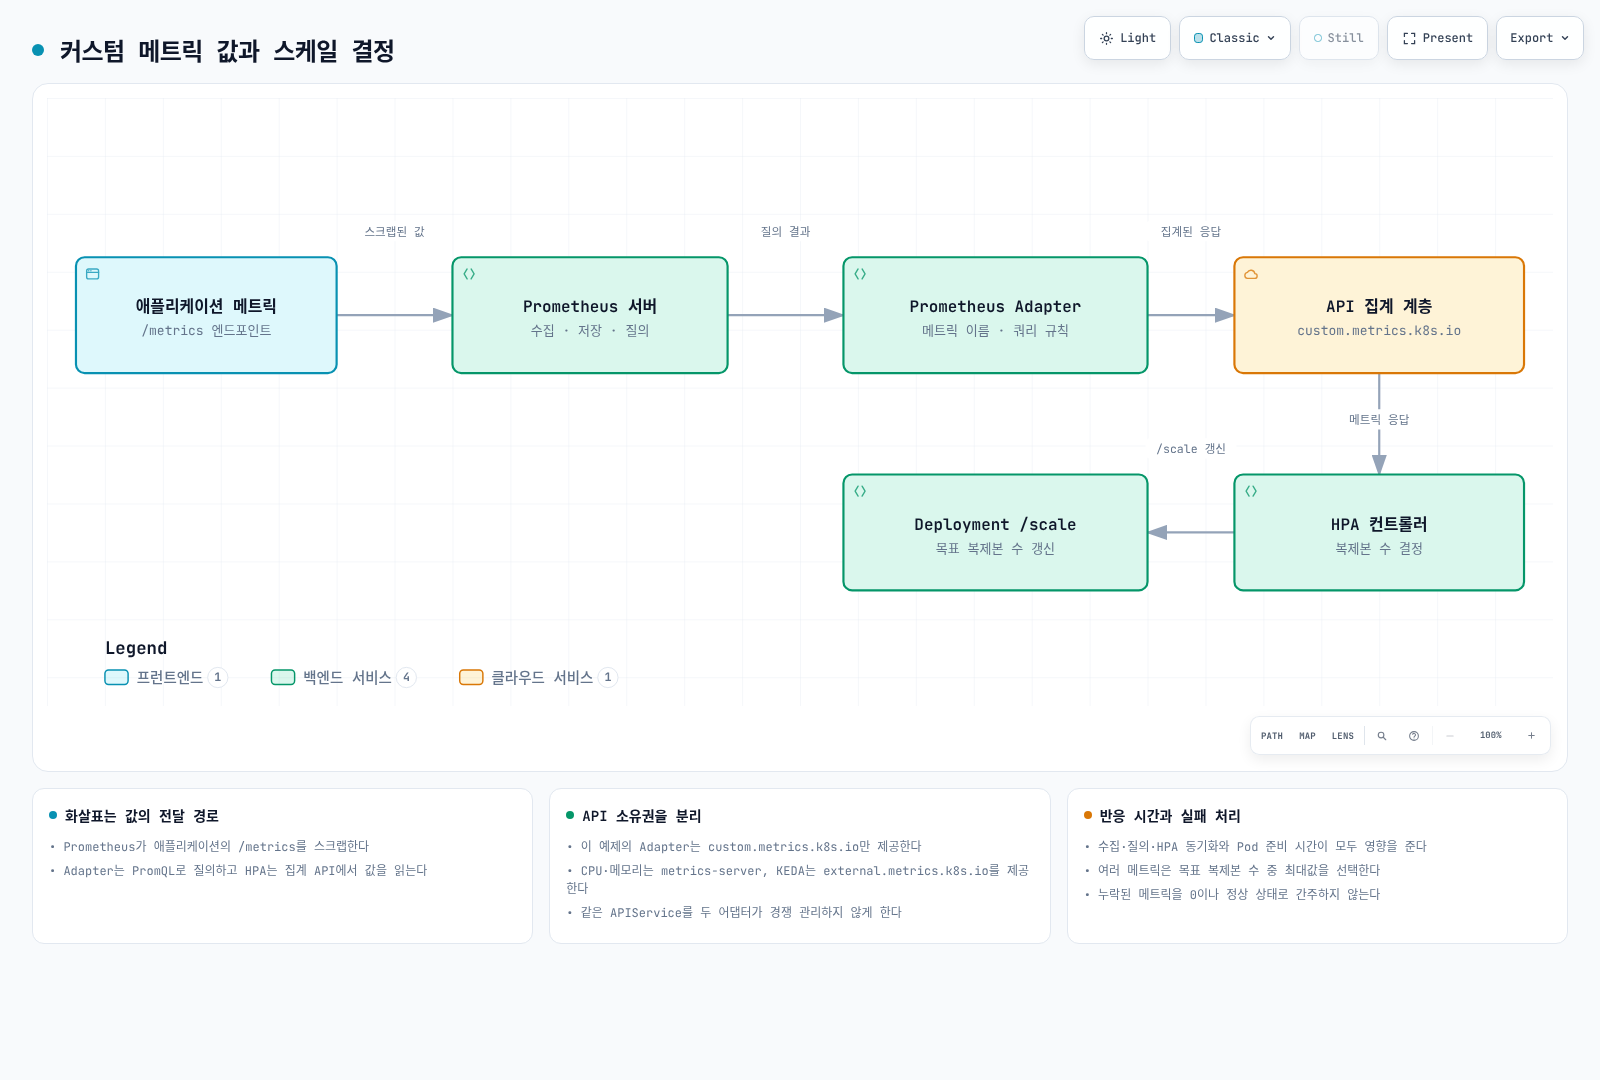The width and height of the screenshot is (1600, 1080).
Task: Filter by 클라우드 서비스 legend swatch
Action: (471, 677)
